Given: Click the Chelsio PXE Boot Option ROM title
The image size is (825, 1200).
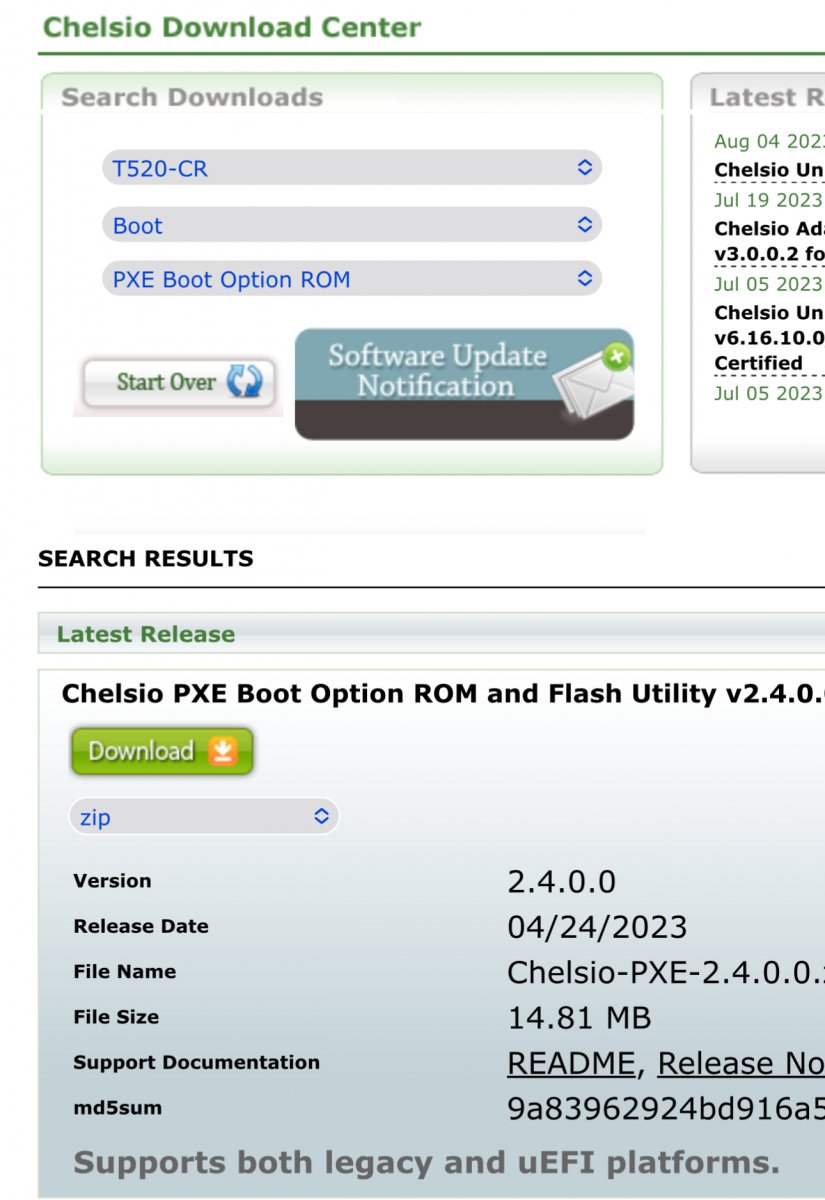Looking at the screenshot, I should [x=443, y=694].
